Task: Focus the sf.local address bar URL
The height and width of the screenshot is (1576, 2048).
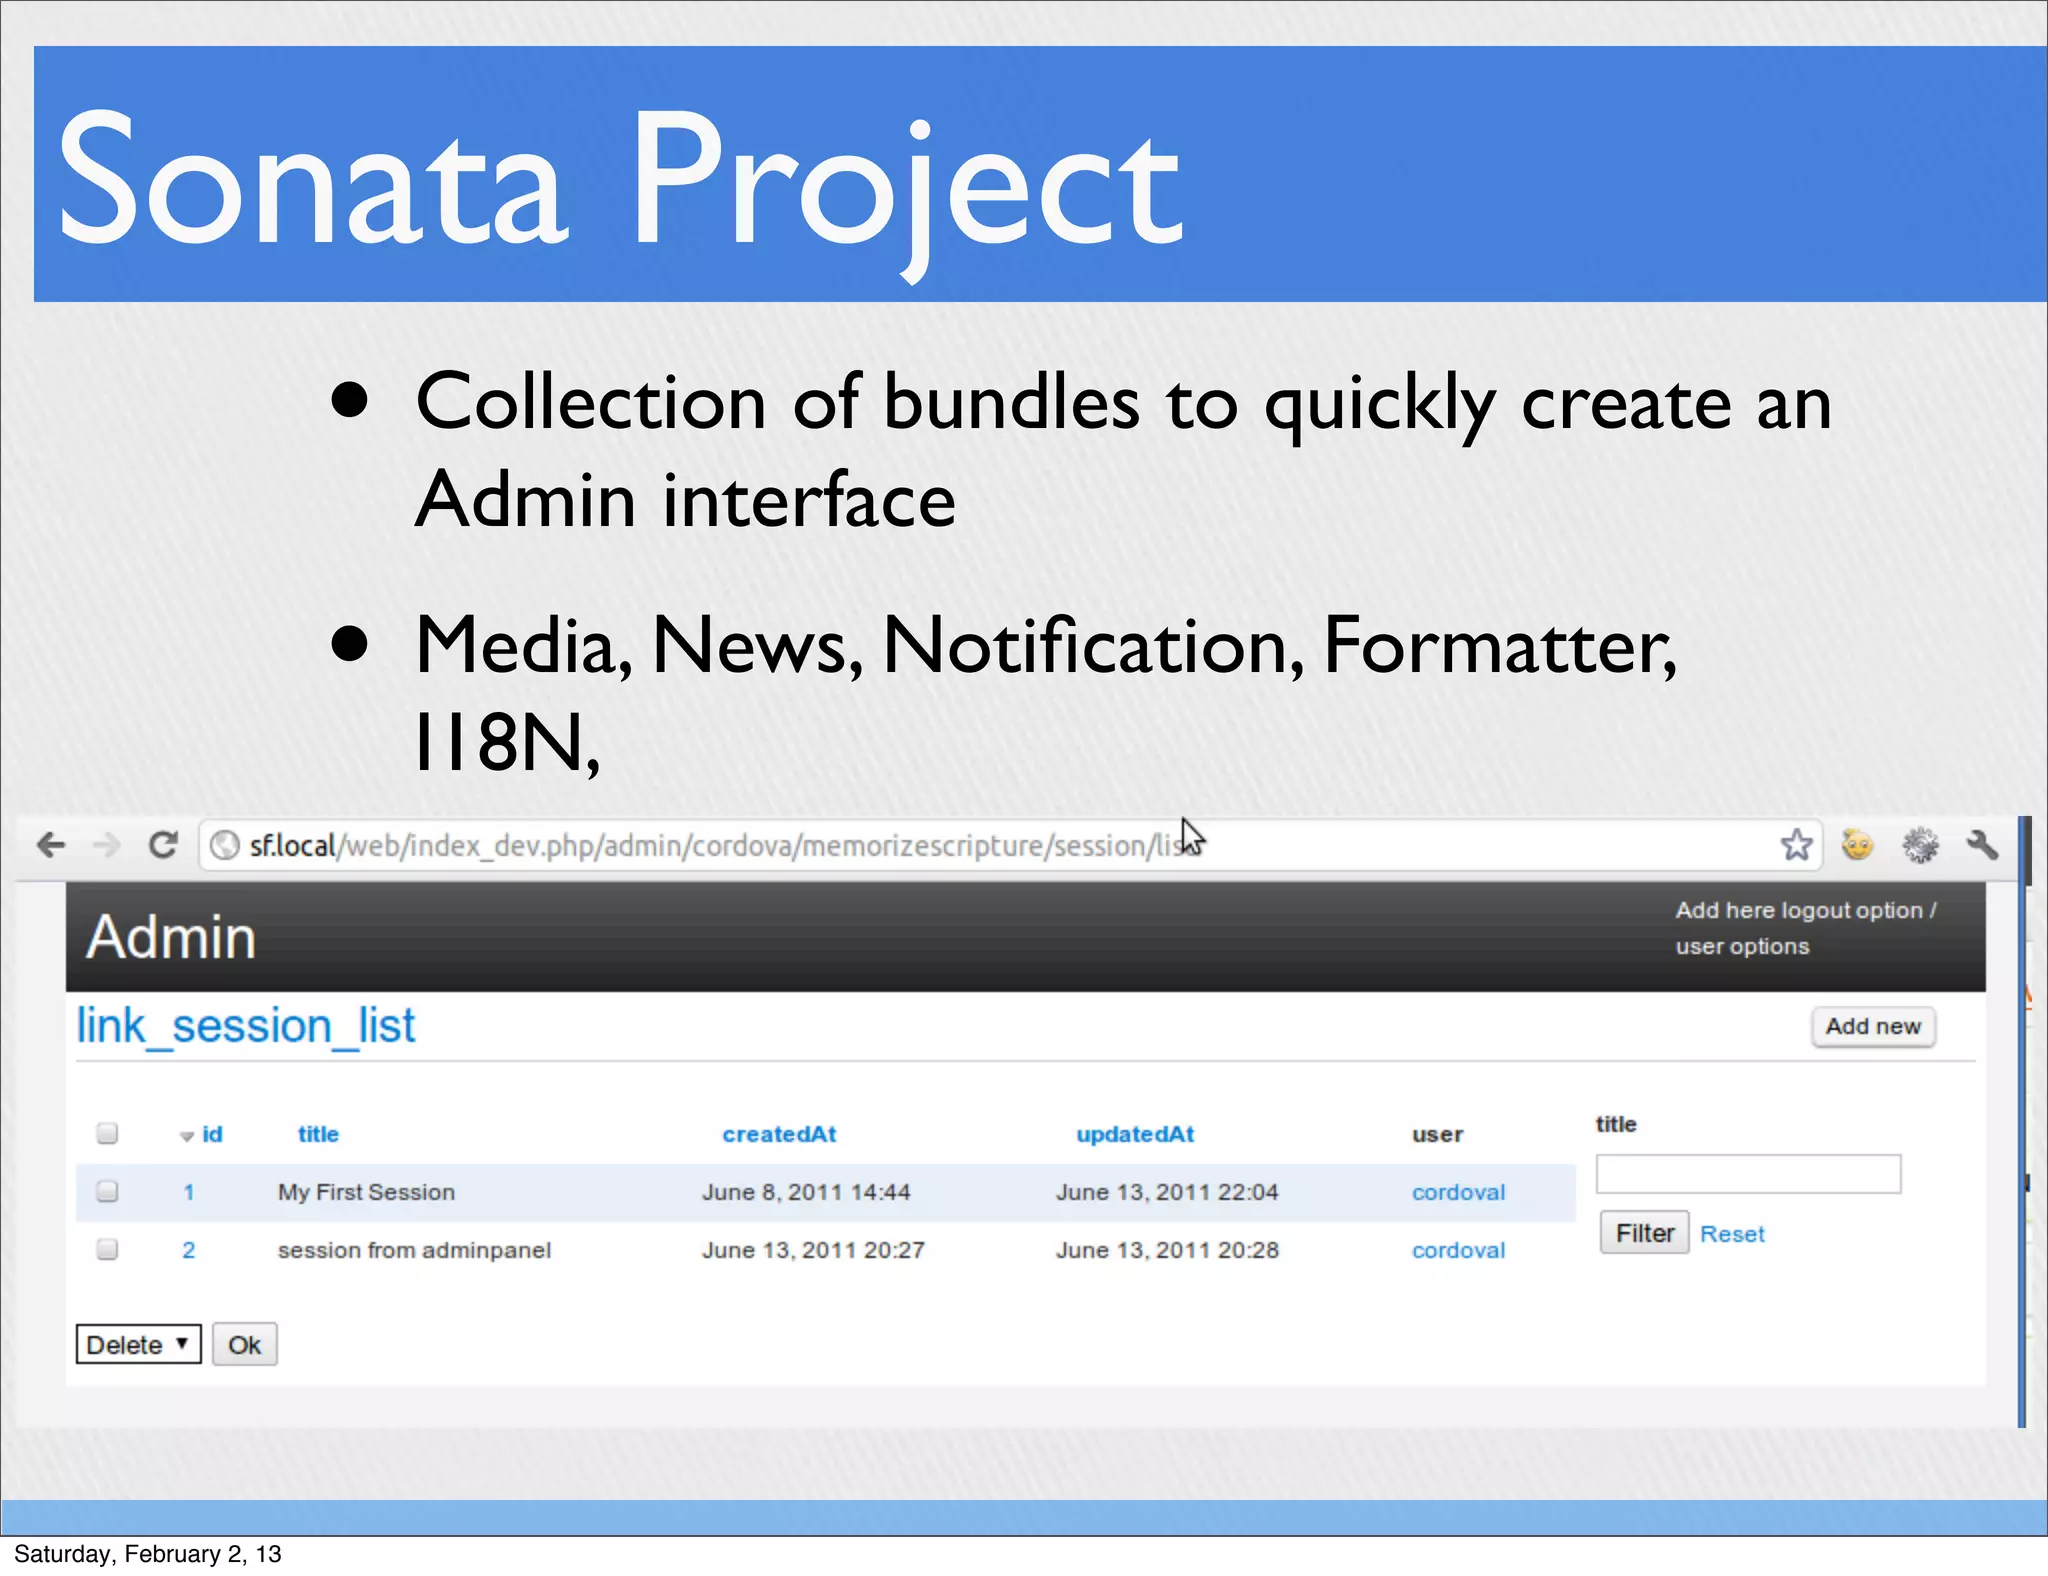Action: pos(1010,846)
